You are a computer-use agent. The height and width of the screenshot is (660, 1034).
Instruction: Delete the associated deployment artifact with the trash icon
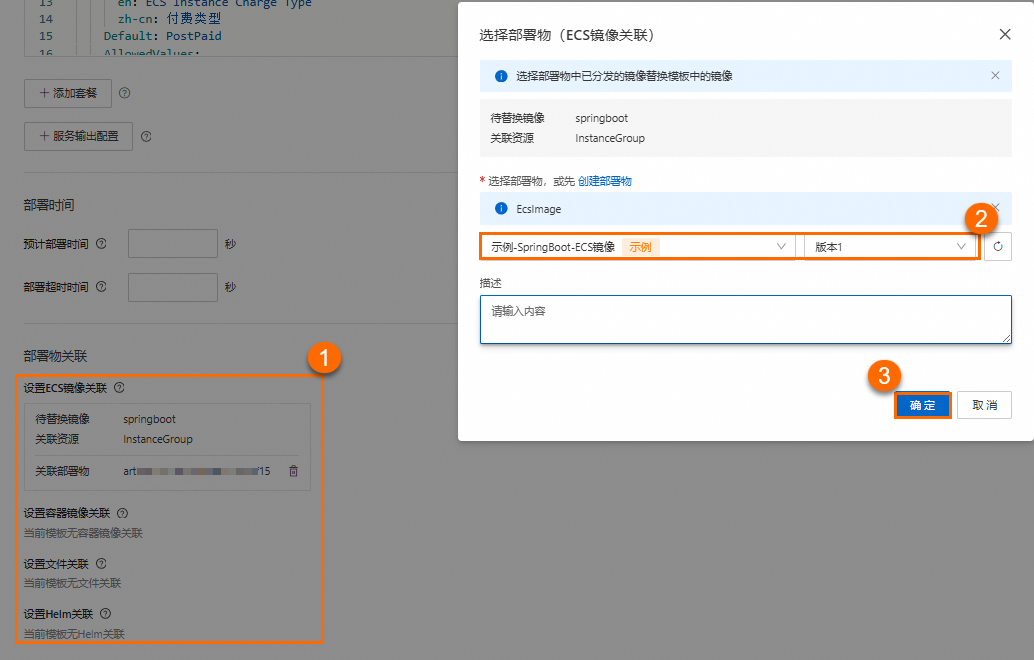click(293, 471)
